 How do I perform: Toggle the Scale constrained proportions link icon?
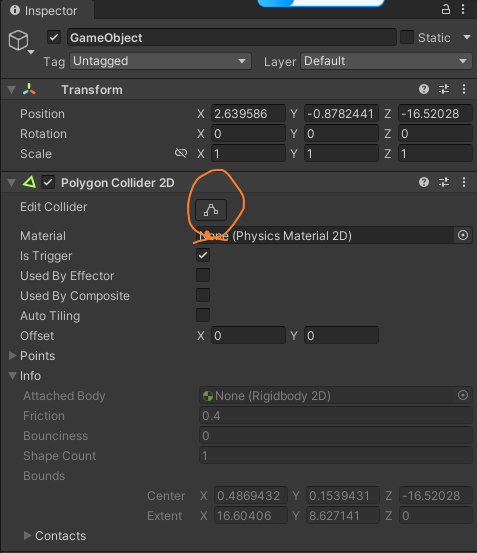pos(181,153)
